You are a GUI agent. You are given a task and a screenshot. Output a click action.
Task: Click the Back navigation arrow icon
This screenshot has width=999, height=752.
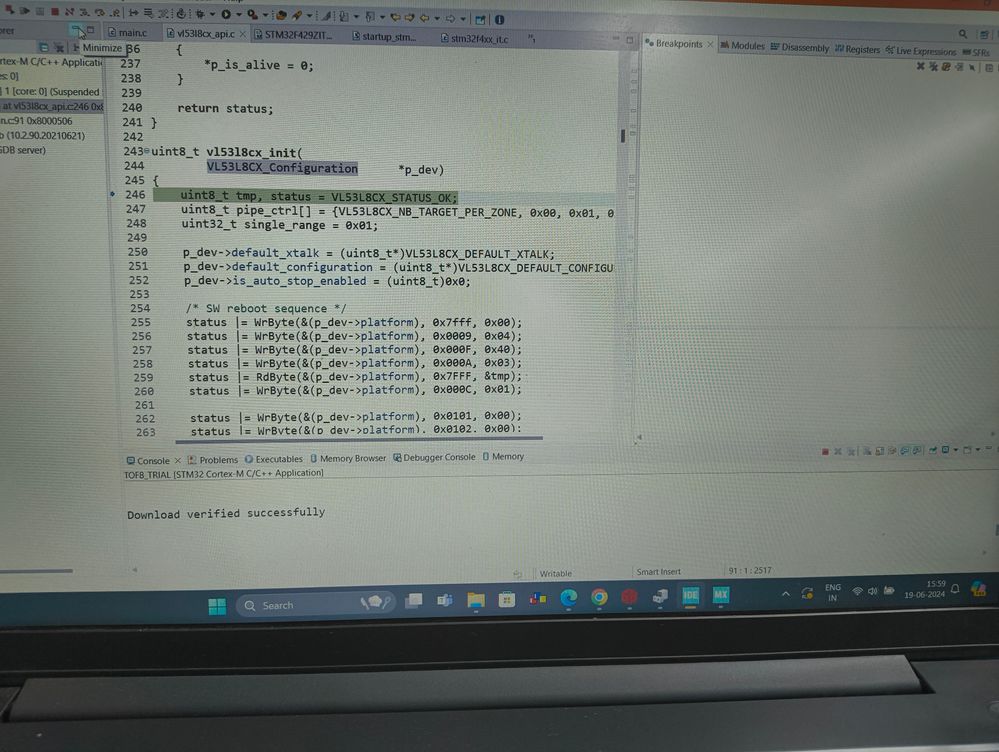(x=424, y=18)
